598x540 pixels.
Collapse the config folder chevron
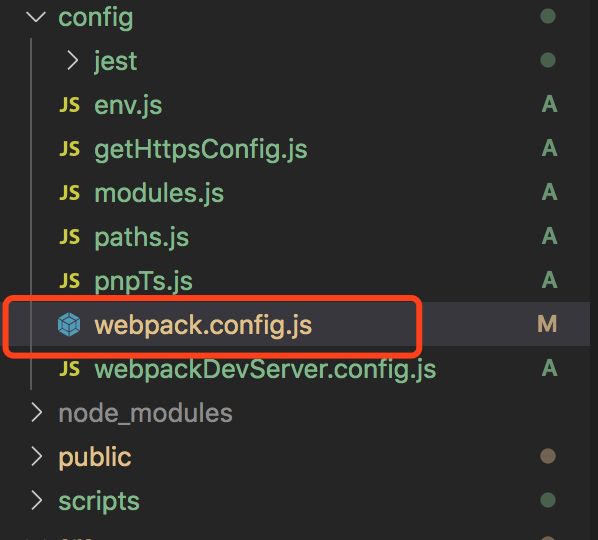[x=36, y=17]
